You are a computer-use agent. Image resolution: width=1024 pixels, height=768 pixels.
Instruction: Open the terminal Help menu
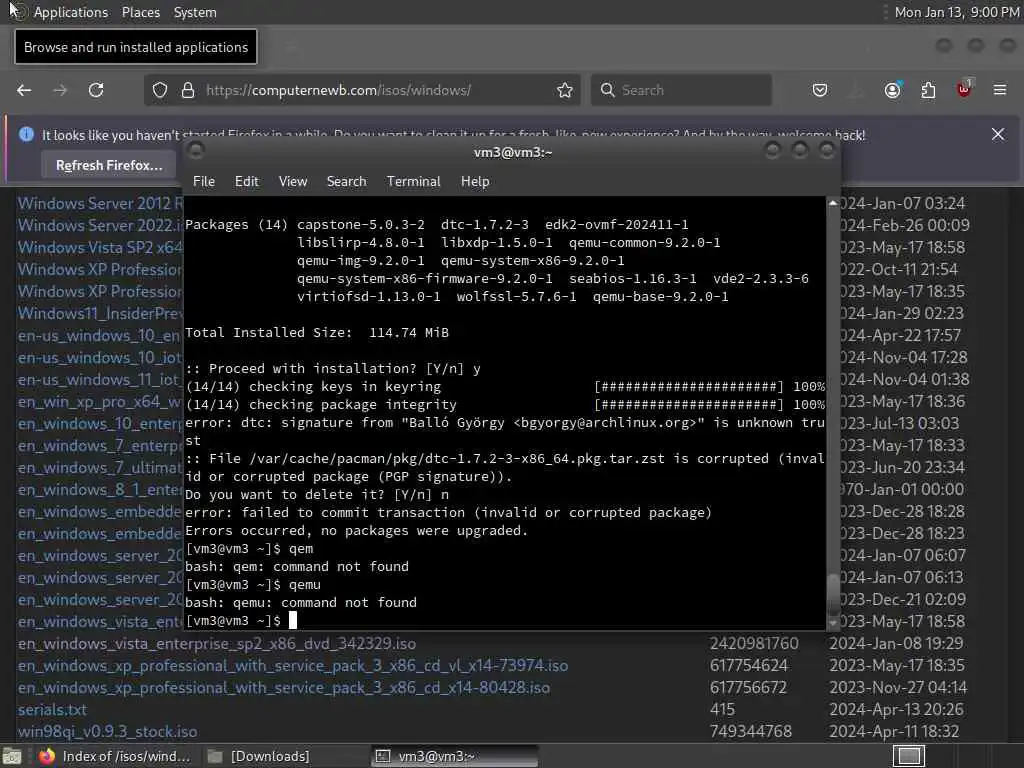[475, 182]
